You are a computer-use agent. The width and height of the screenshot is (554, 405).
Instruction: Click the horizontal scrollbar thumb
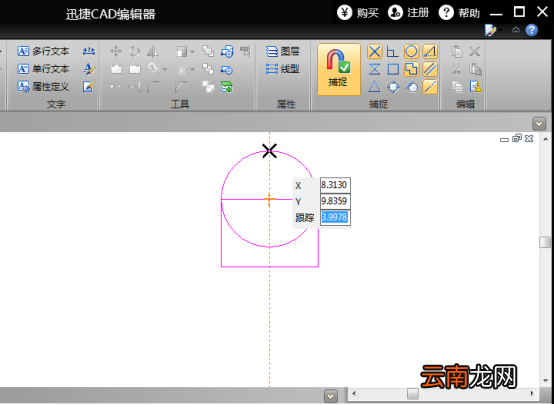(x=413, y=394)
